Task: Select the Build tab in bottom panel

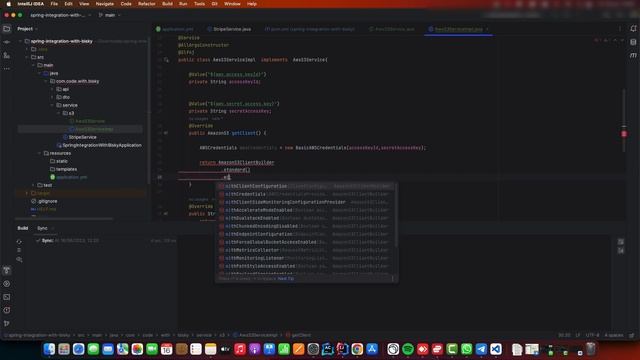Action: point(23,229)
